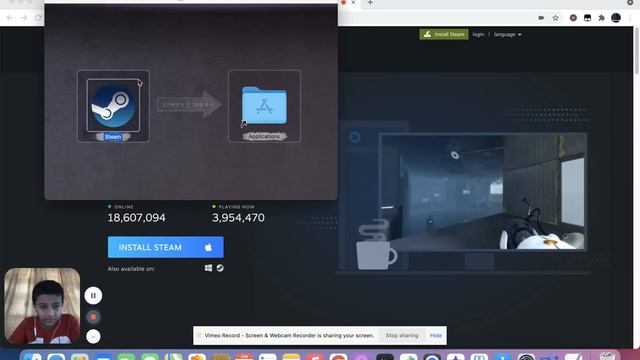Expand the language dropdown in the Steam header
The width and height of the screenshot is (640, 360).
pyautogui.click(x=507, y=34)
